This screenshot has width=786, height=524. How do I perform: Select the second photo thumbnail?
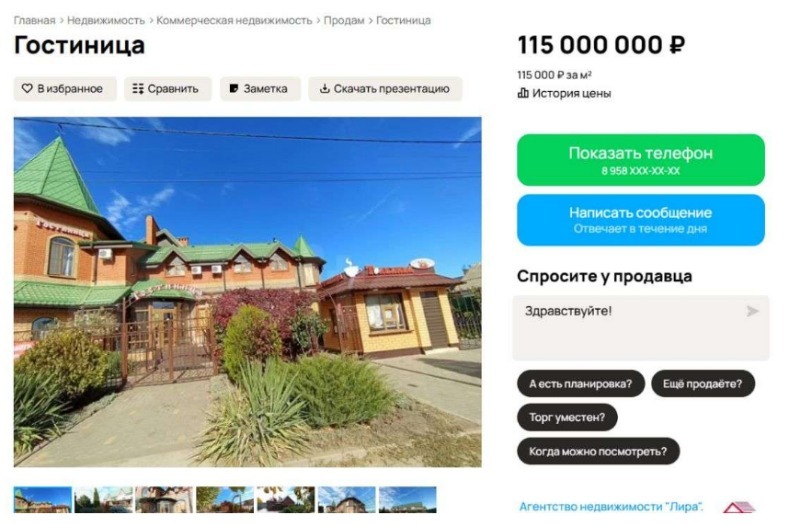[104, 499]
